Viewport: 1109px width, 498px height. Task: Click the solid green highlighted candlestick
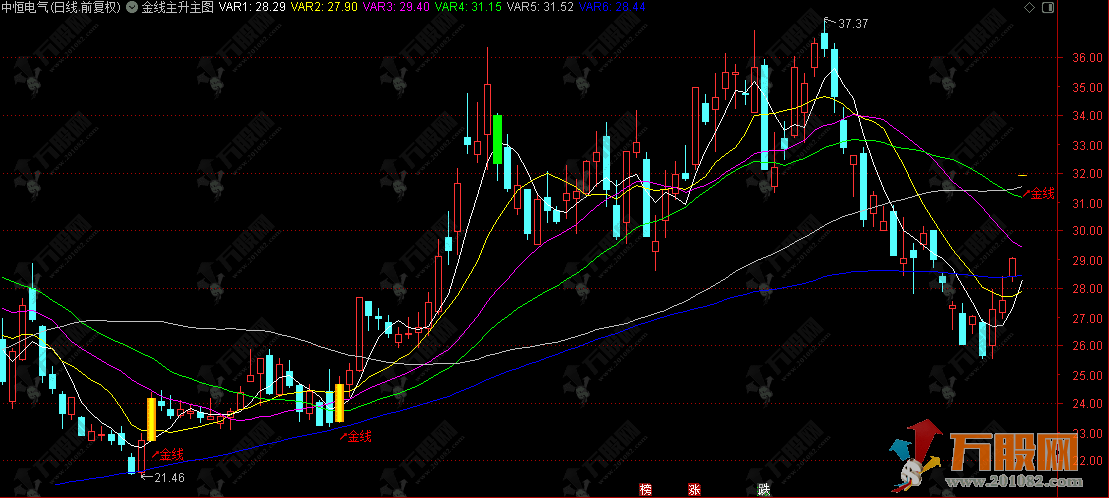tap(497, 139)
